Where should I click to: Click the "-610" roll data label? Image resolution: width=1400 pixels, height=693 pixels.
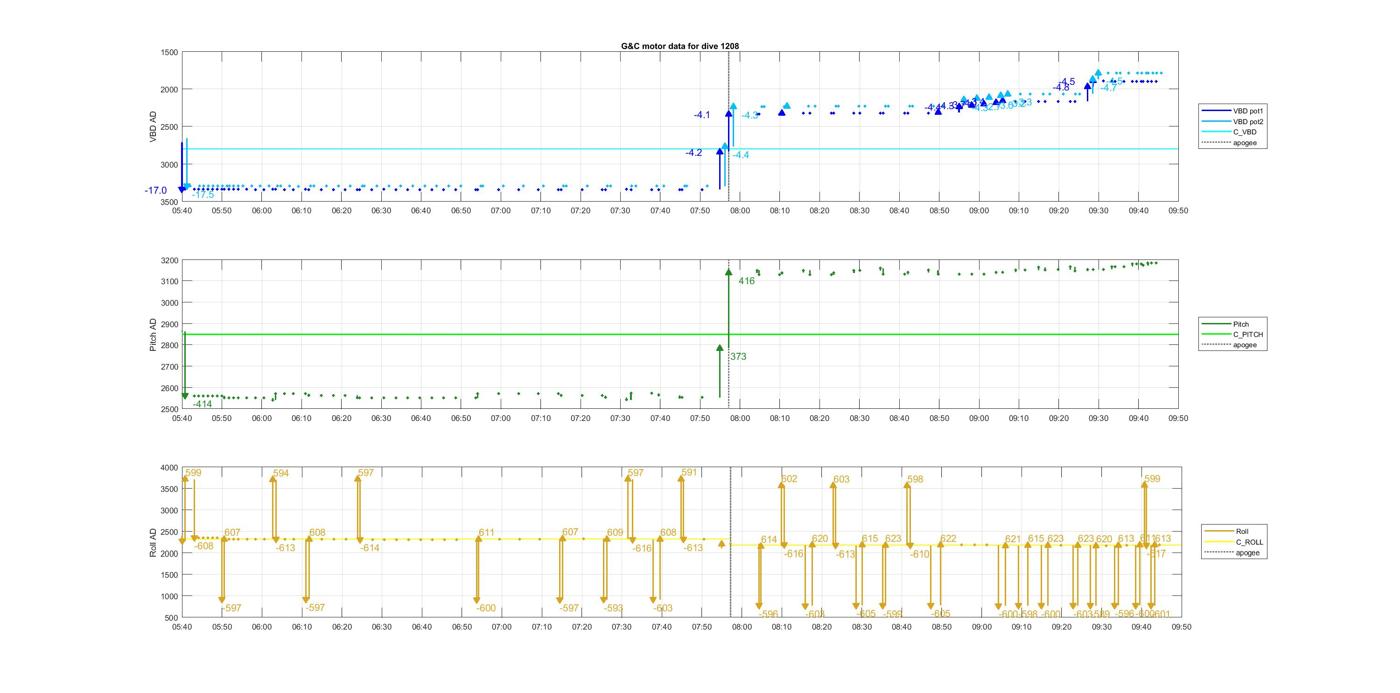920,554
